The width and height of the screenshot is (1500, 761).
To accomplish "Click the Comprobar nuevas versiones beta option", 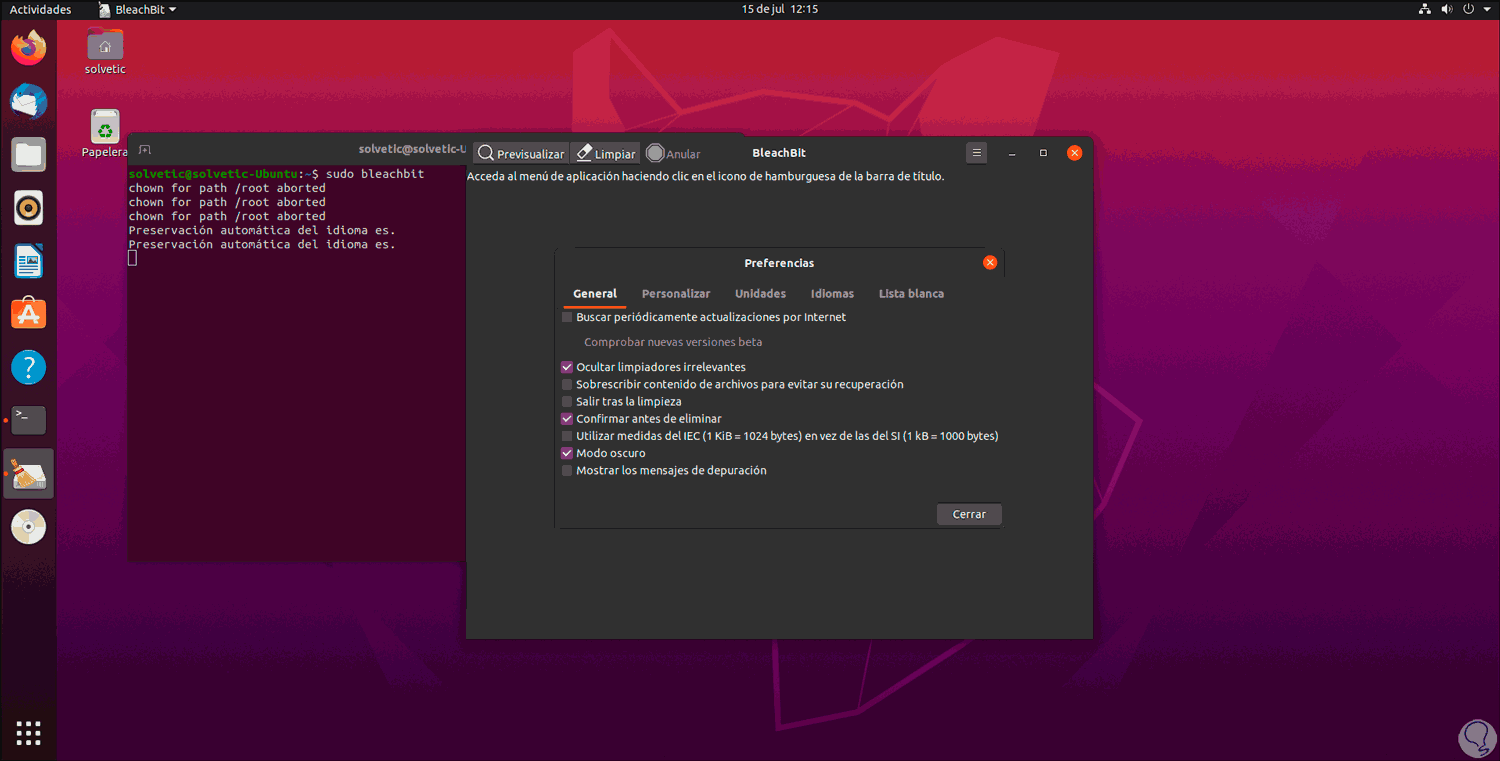I will [673, 342].
